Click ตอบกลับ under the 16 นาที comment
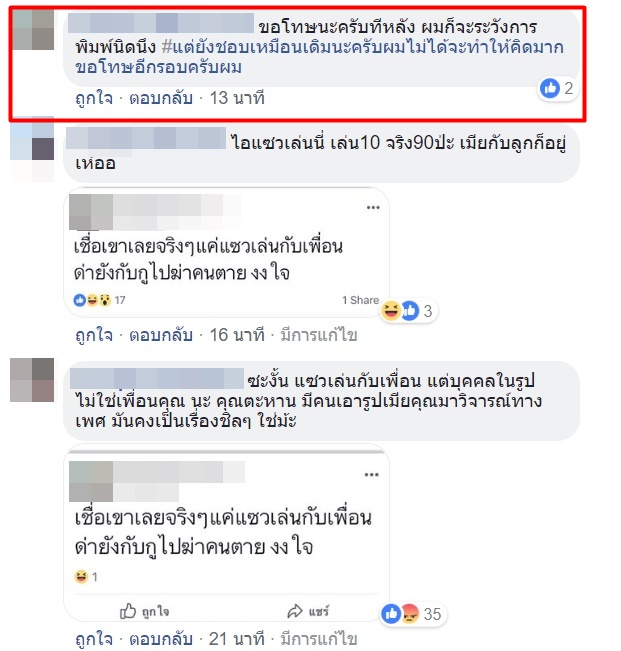The width and height of the screenshot is (621, 651). (161, 335)
